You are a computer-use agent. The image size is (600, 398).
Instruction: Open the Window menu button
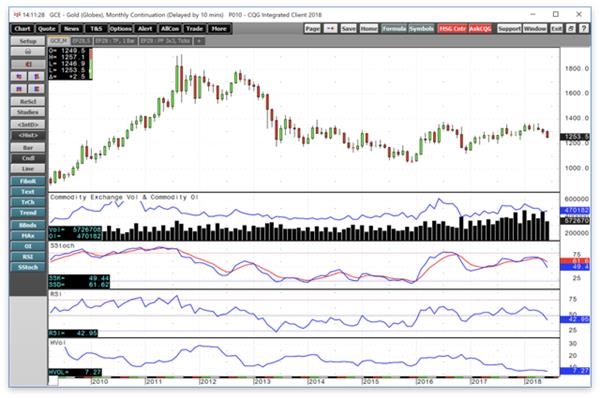(x=535, y=29)
